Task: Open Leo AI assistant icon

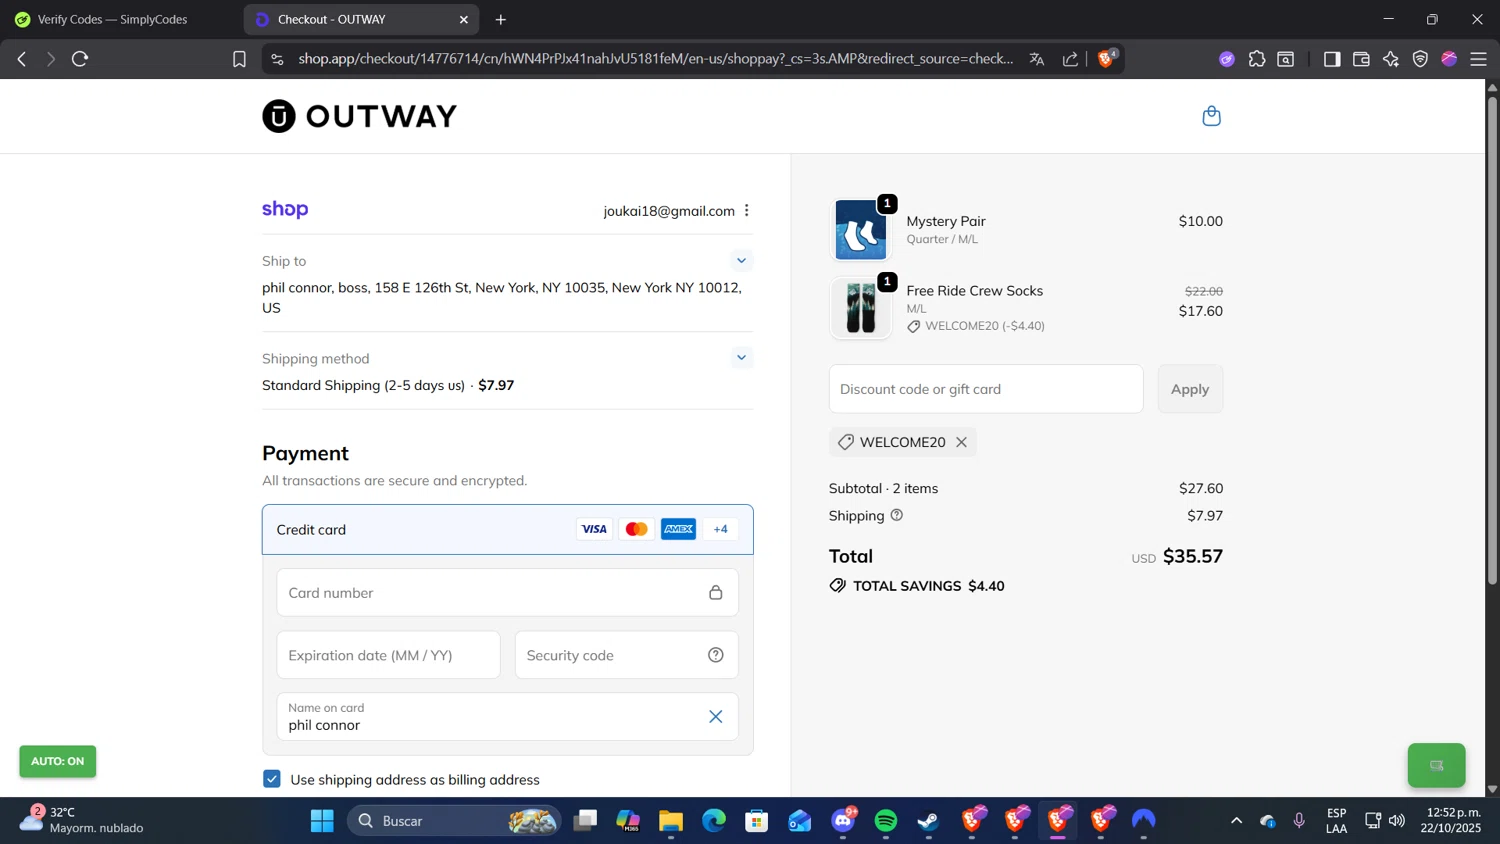Action: pos(1391,59)
